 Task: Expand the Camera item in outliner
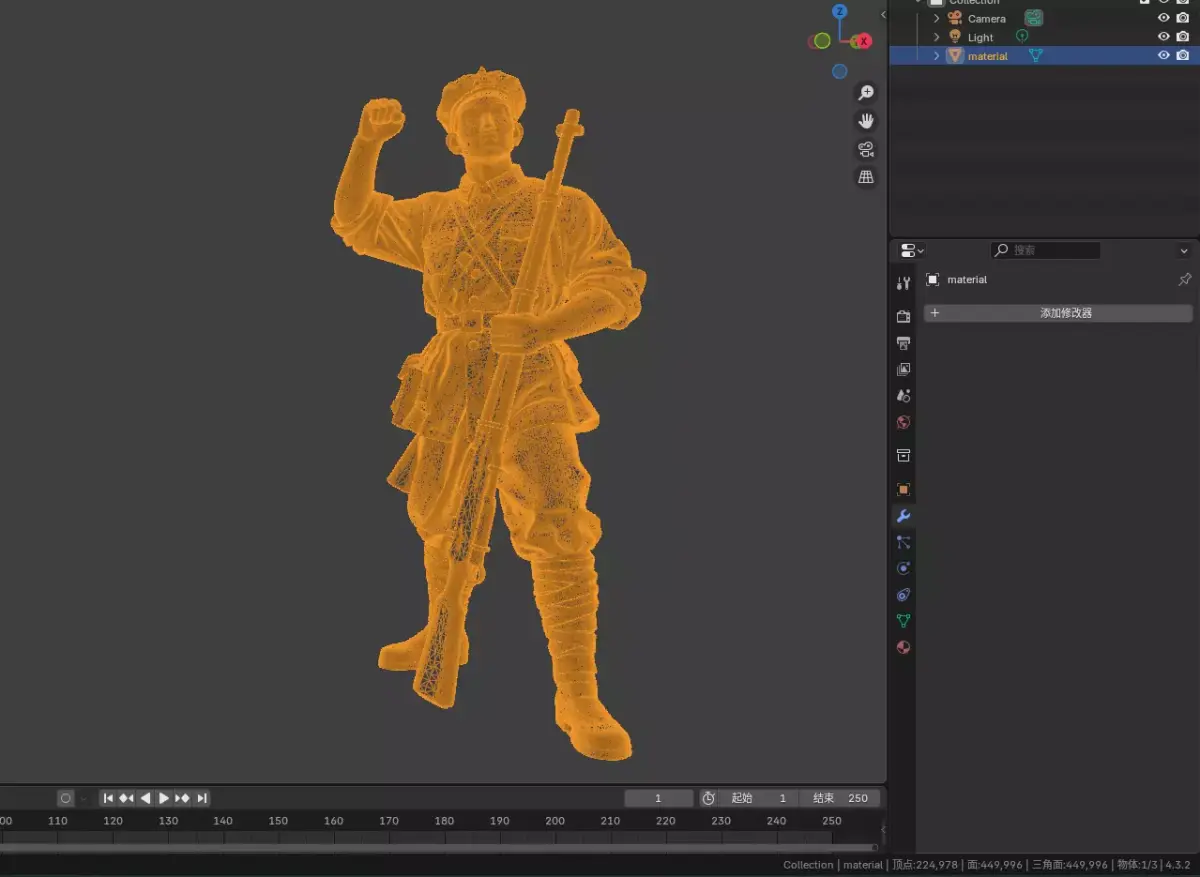tap(937, 18)
